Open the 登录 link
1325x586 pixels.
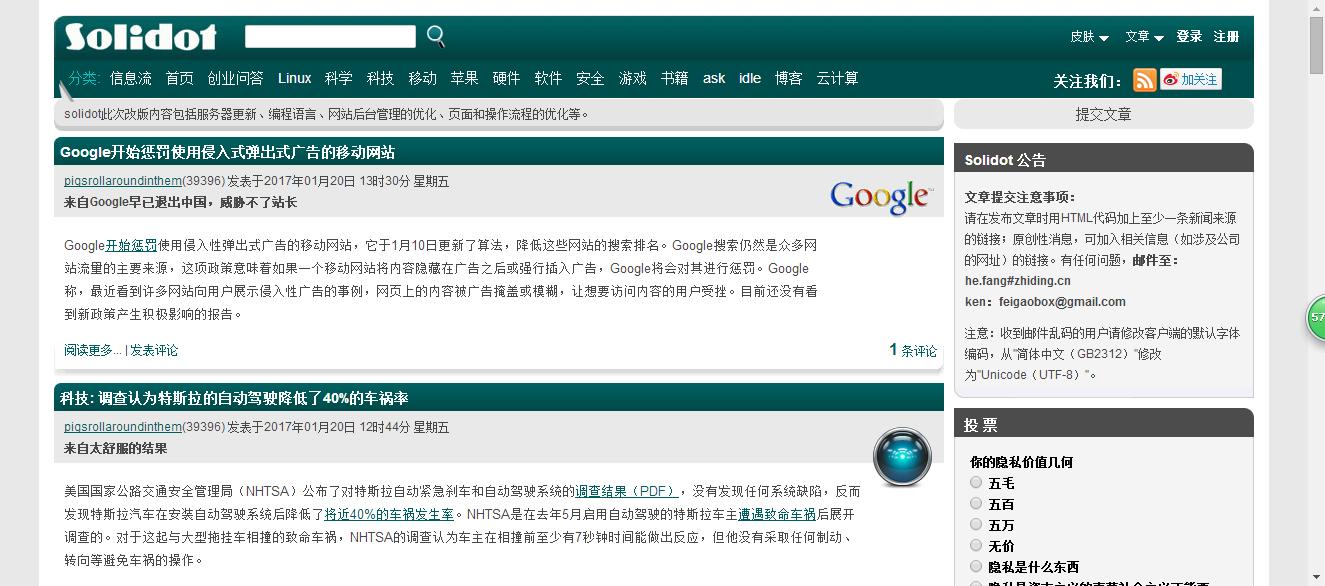[x=1189, y=35]
